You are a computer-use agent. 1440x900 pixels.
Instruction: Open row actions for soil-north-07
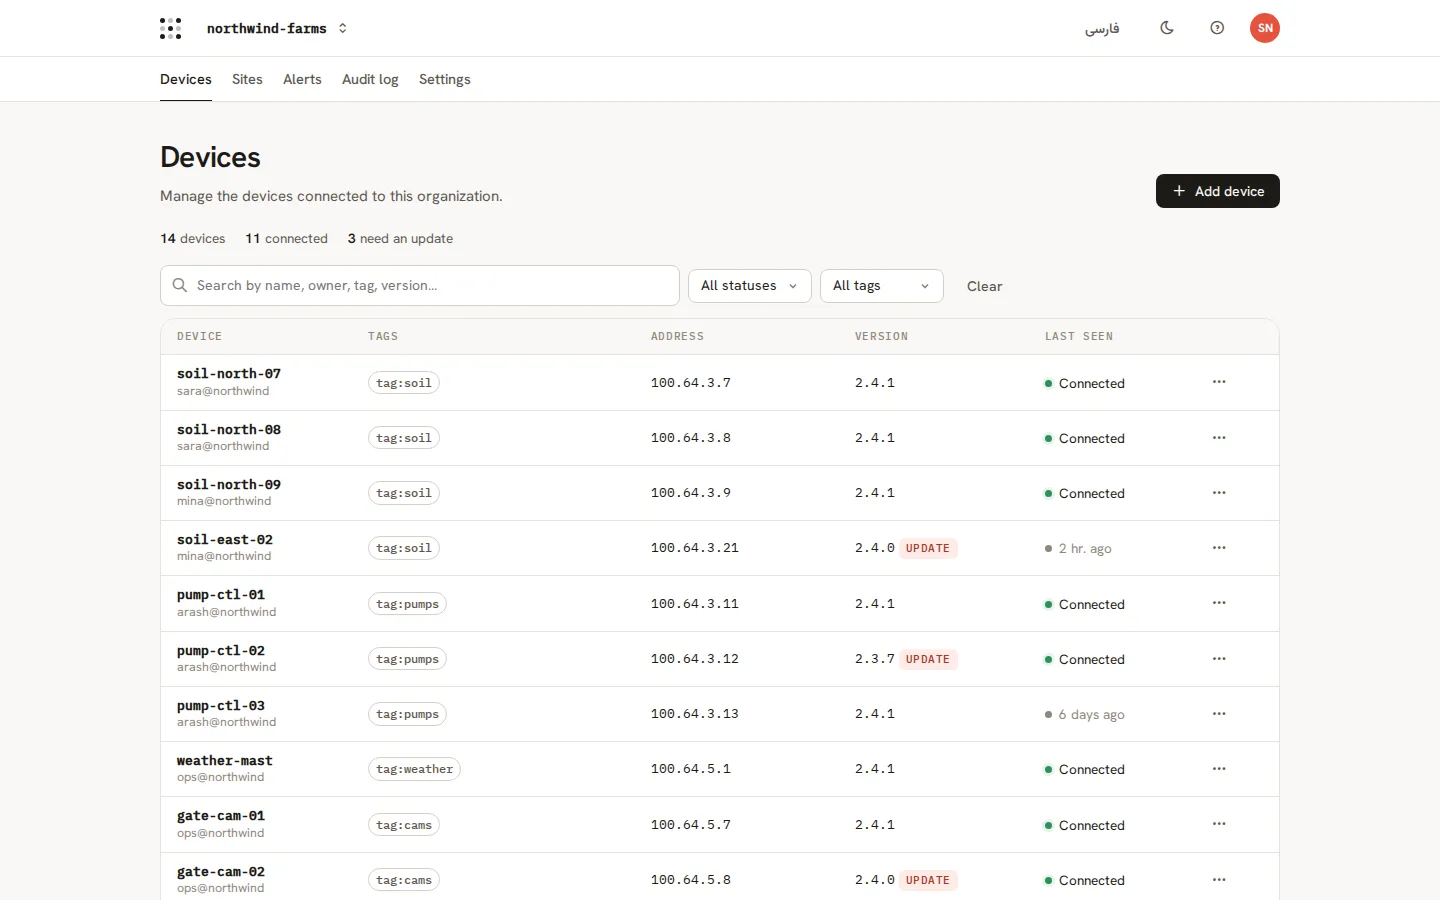pos(1219,382)
